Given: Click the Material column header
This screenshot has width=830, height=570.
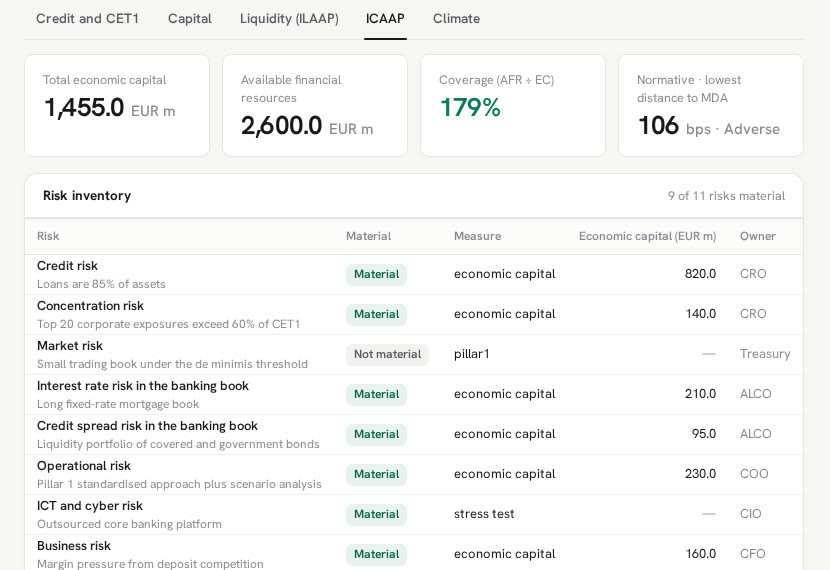Looking at the screenshot, I should [368, 236].
